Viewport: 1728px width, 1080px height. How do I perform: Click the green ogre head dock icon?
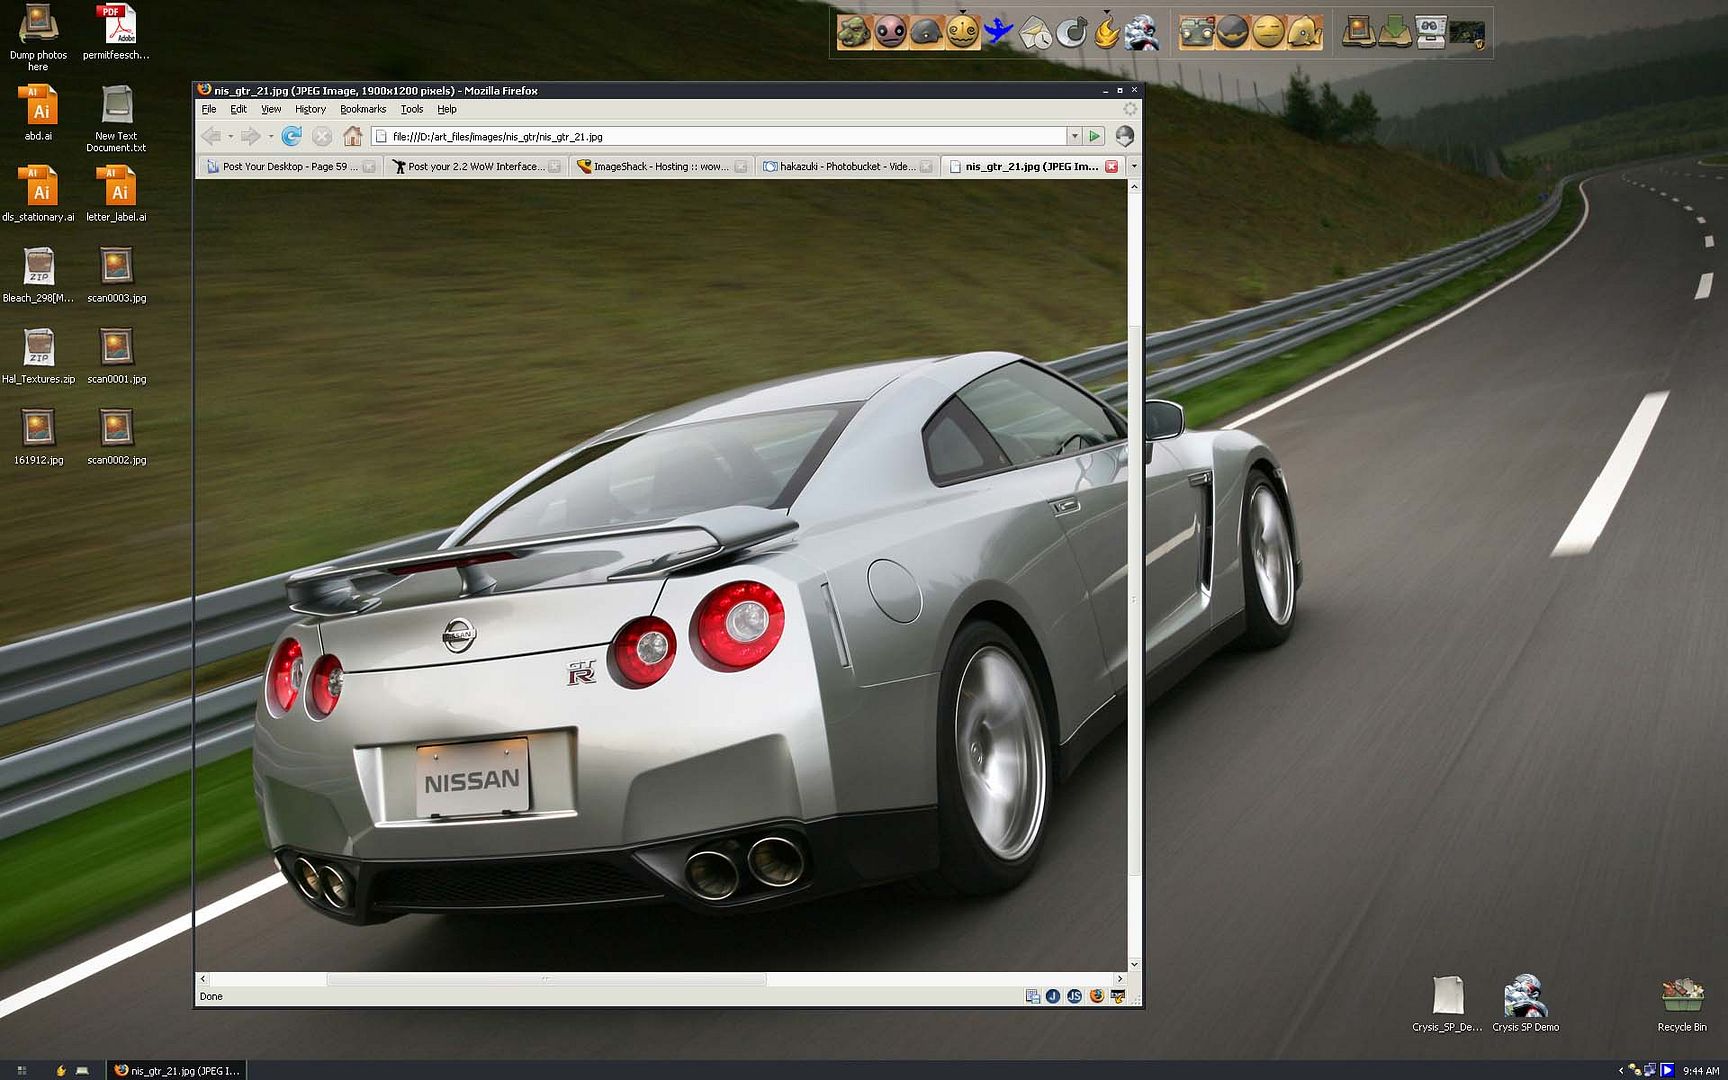point(854,32)
